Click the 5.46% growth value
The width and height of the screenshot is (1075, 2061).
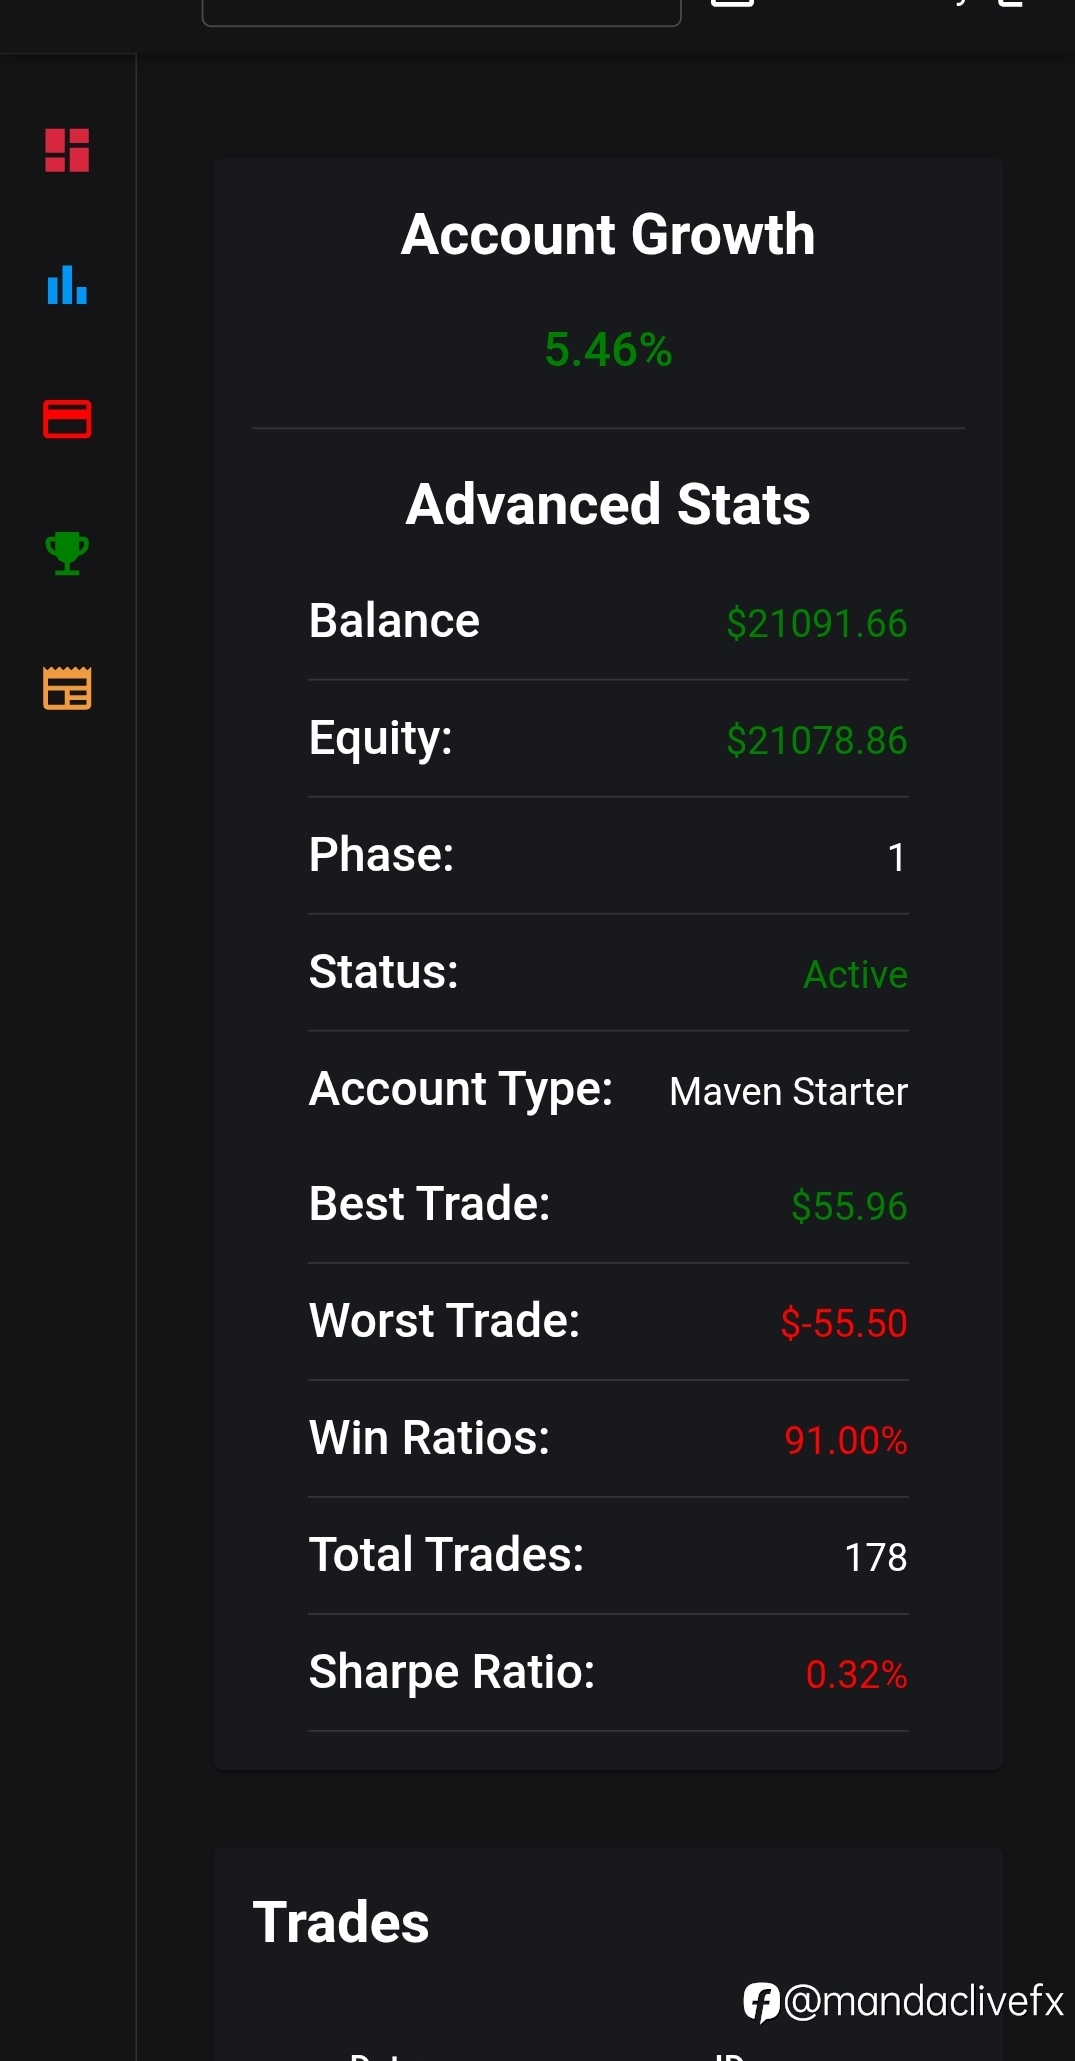pos(608,350)
